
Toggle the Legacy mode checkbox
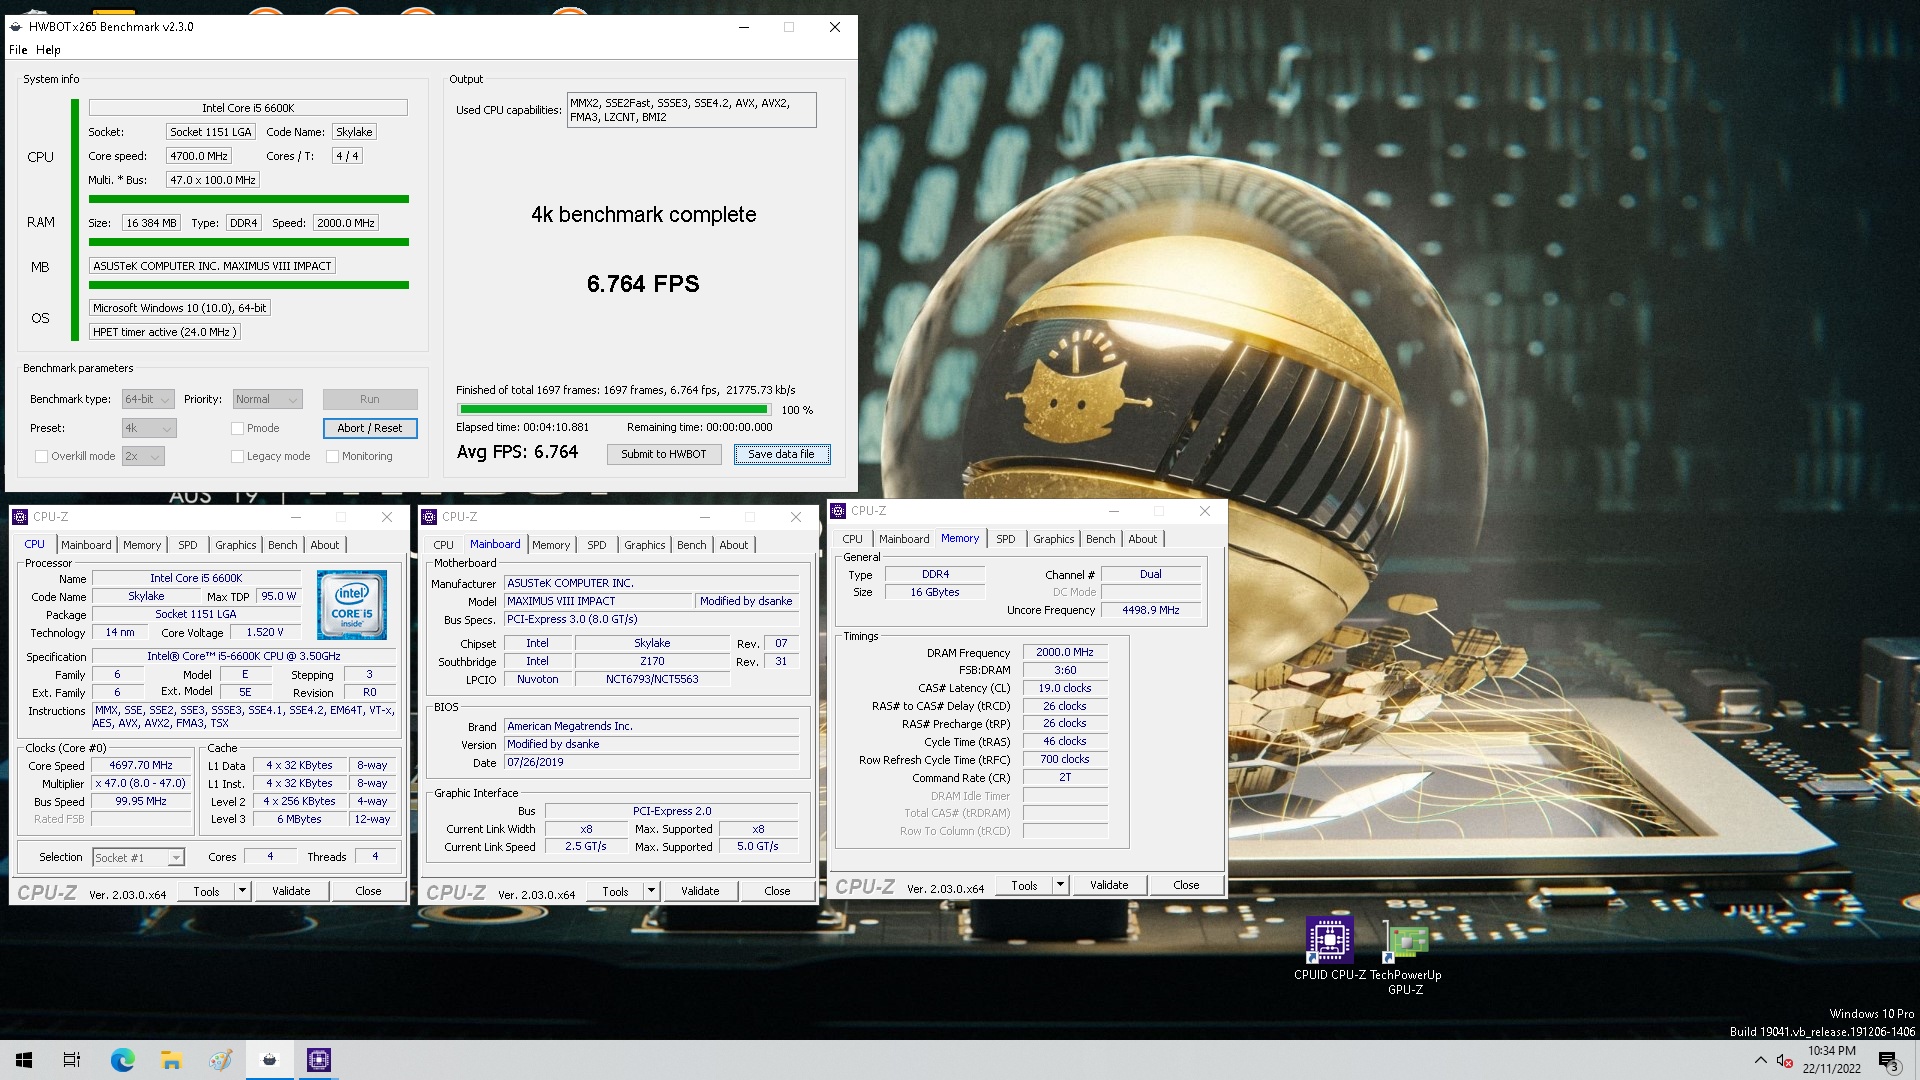237,456
